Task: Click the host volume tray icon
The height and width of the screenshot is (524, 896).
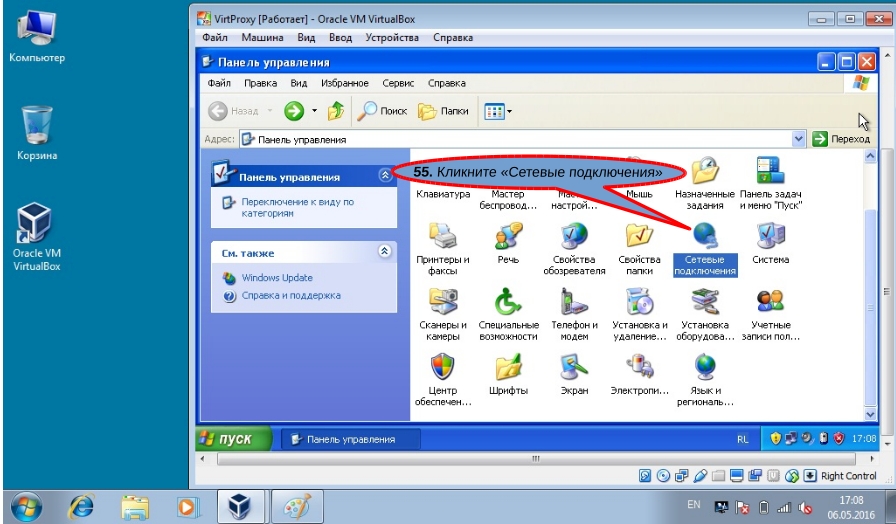Action: pos(805,507)
